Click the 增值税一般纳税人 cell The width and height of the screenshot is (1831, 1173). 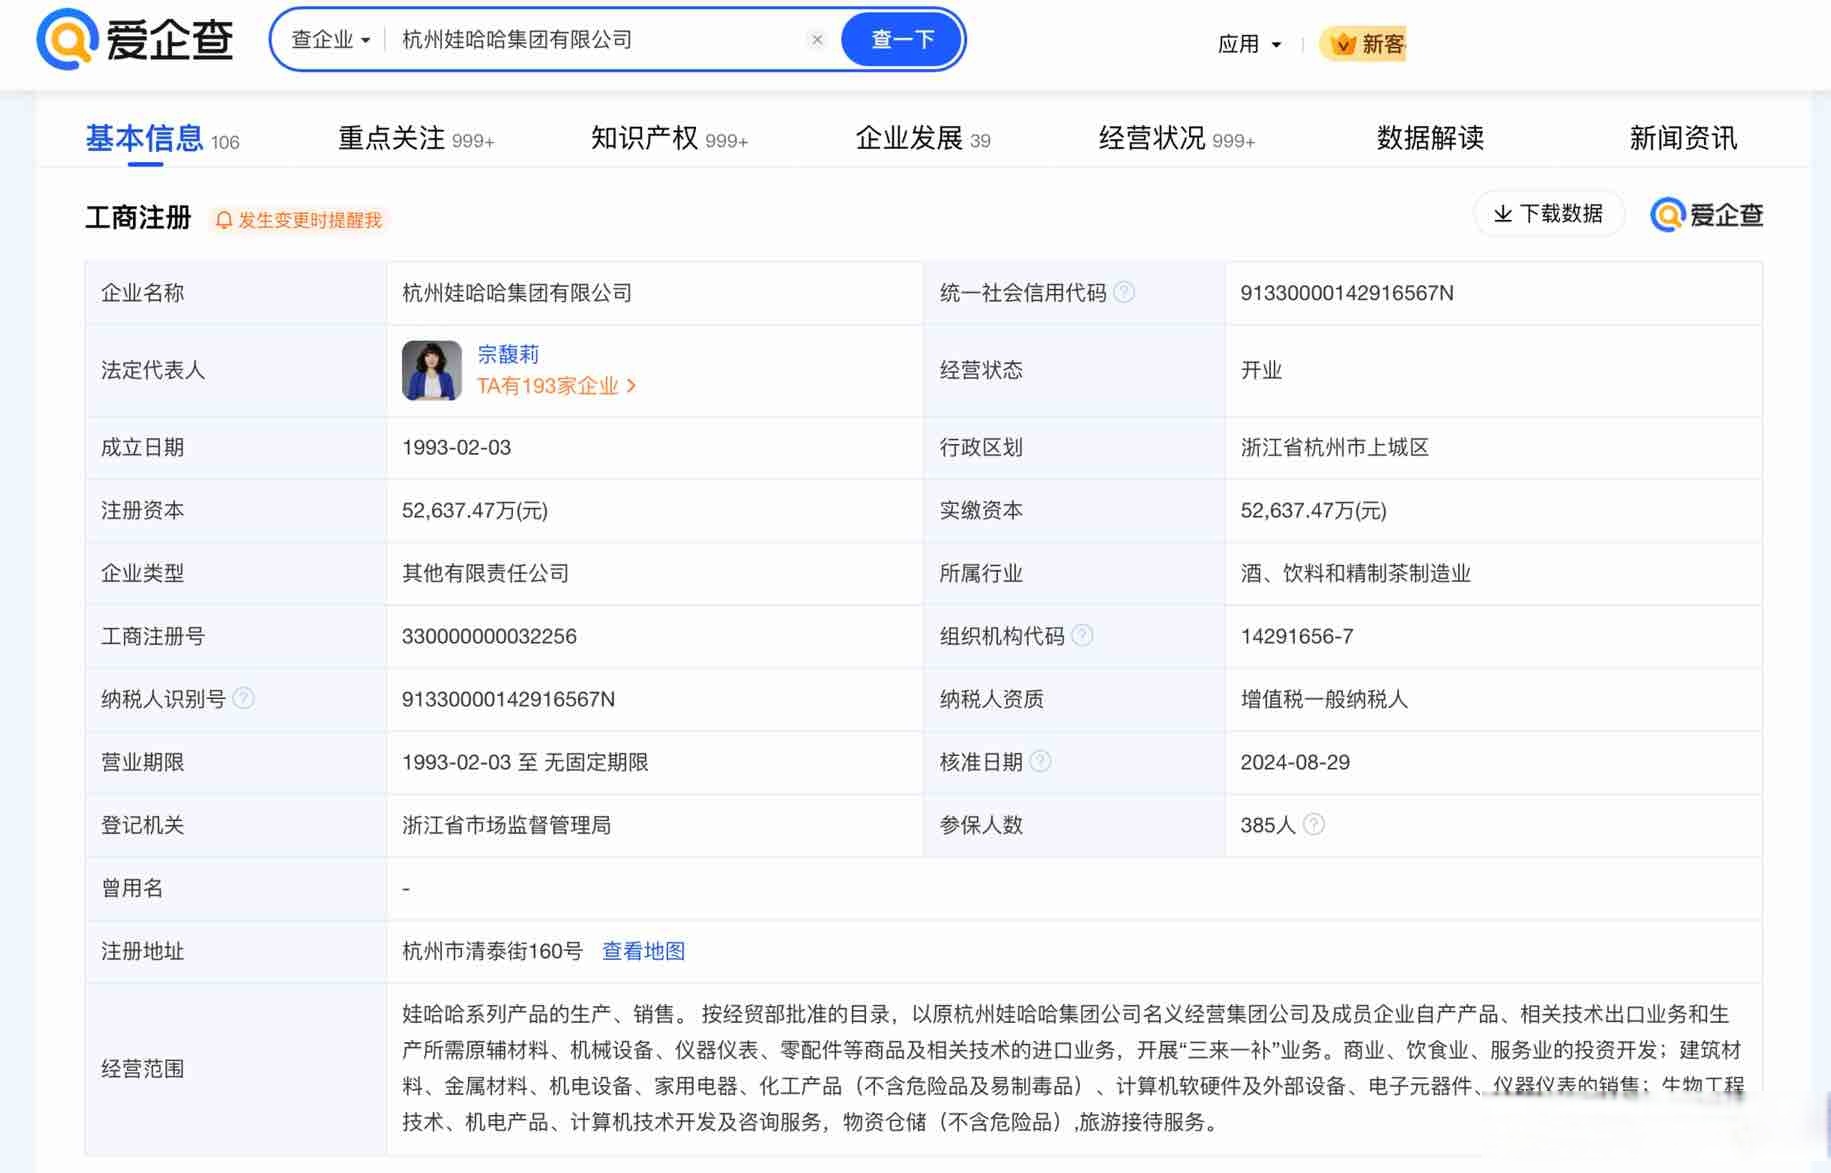click(x=1324, y=699)
